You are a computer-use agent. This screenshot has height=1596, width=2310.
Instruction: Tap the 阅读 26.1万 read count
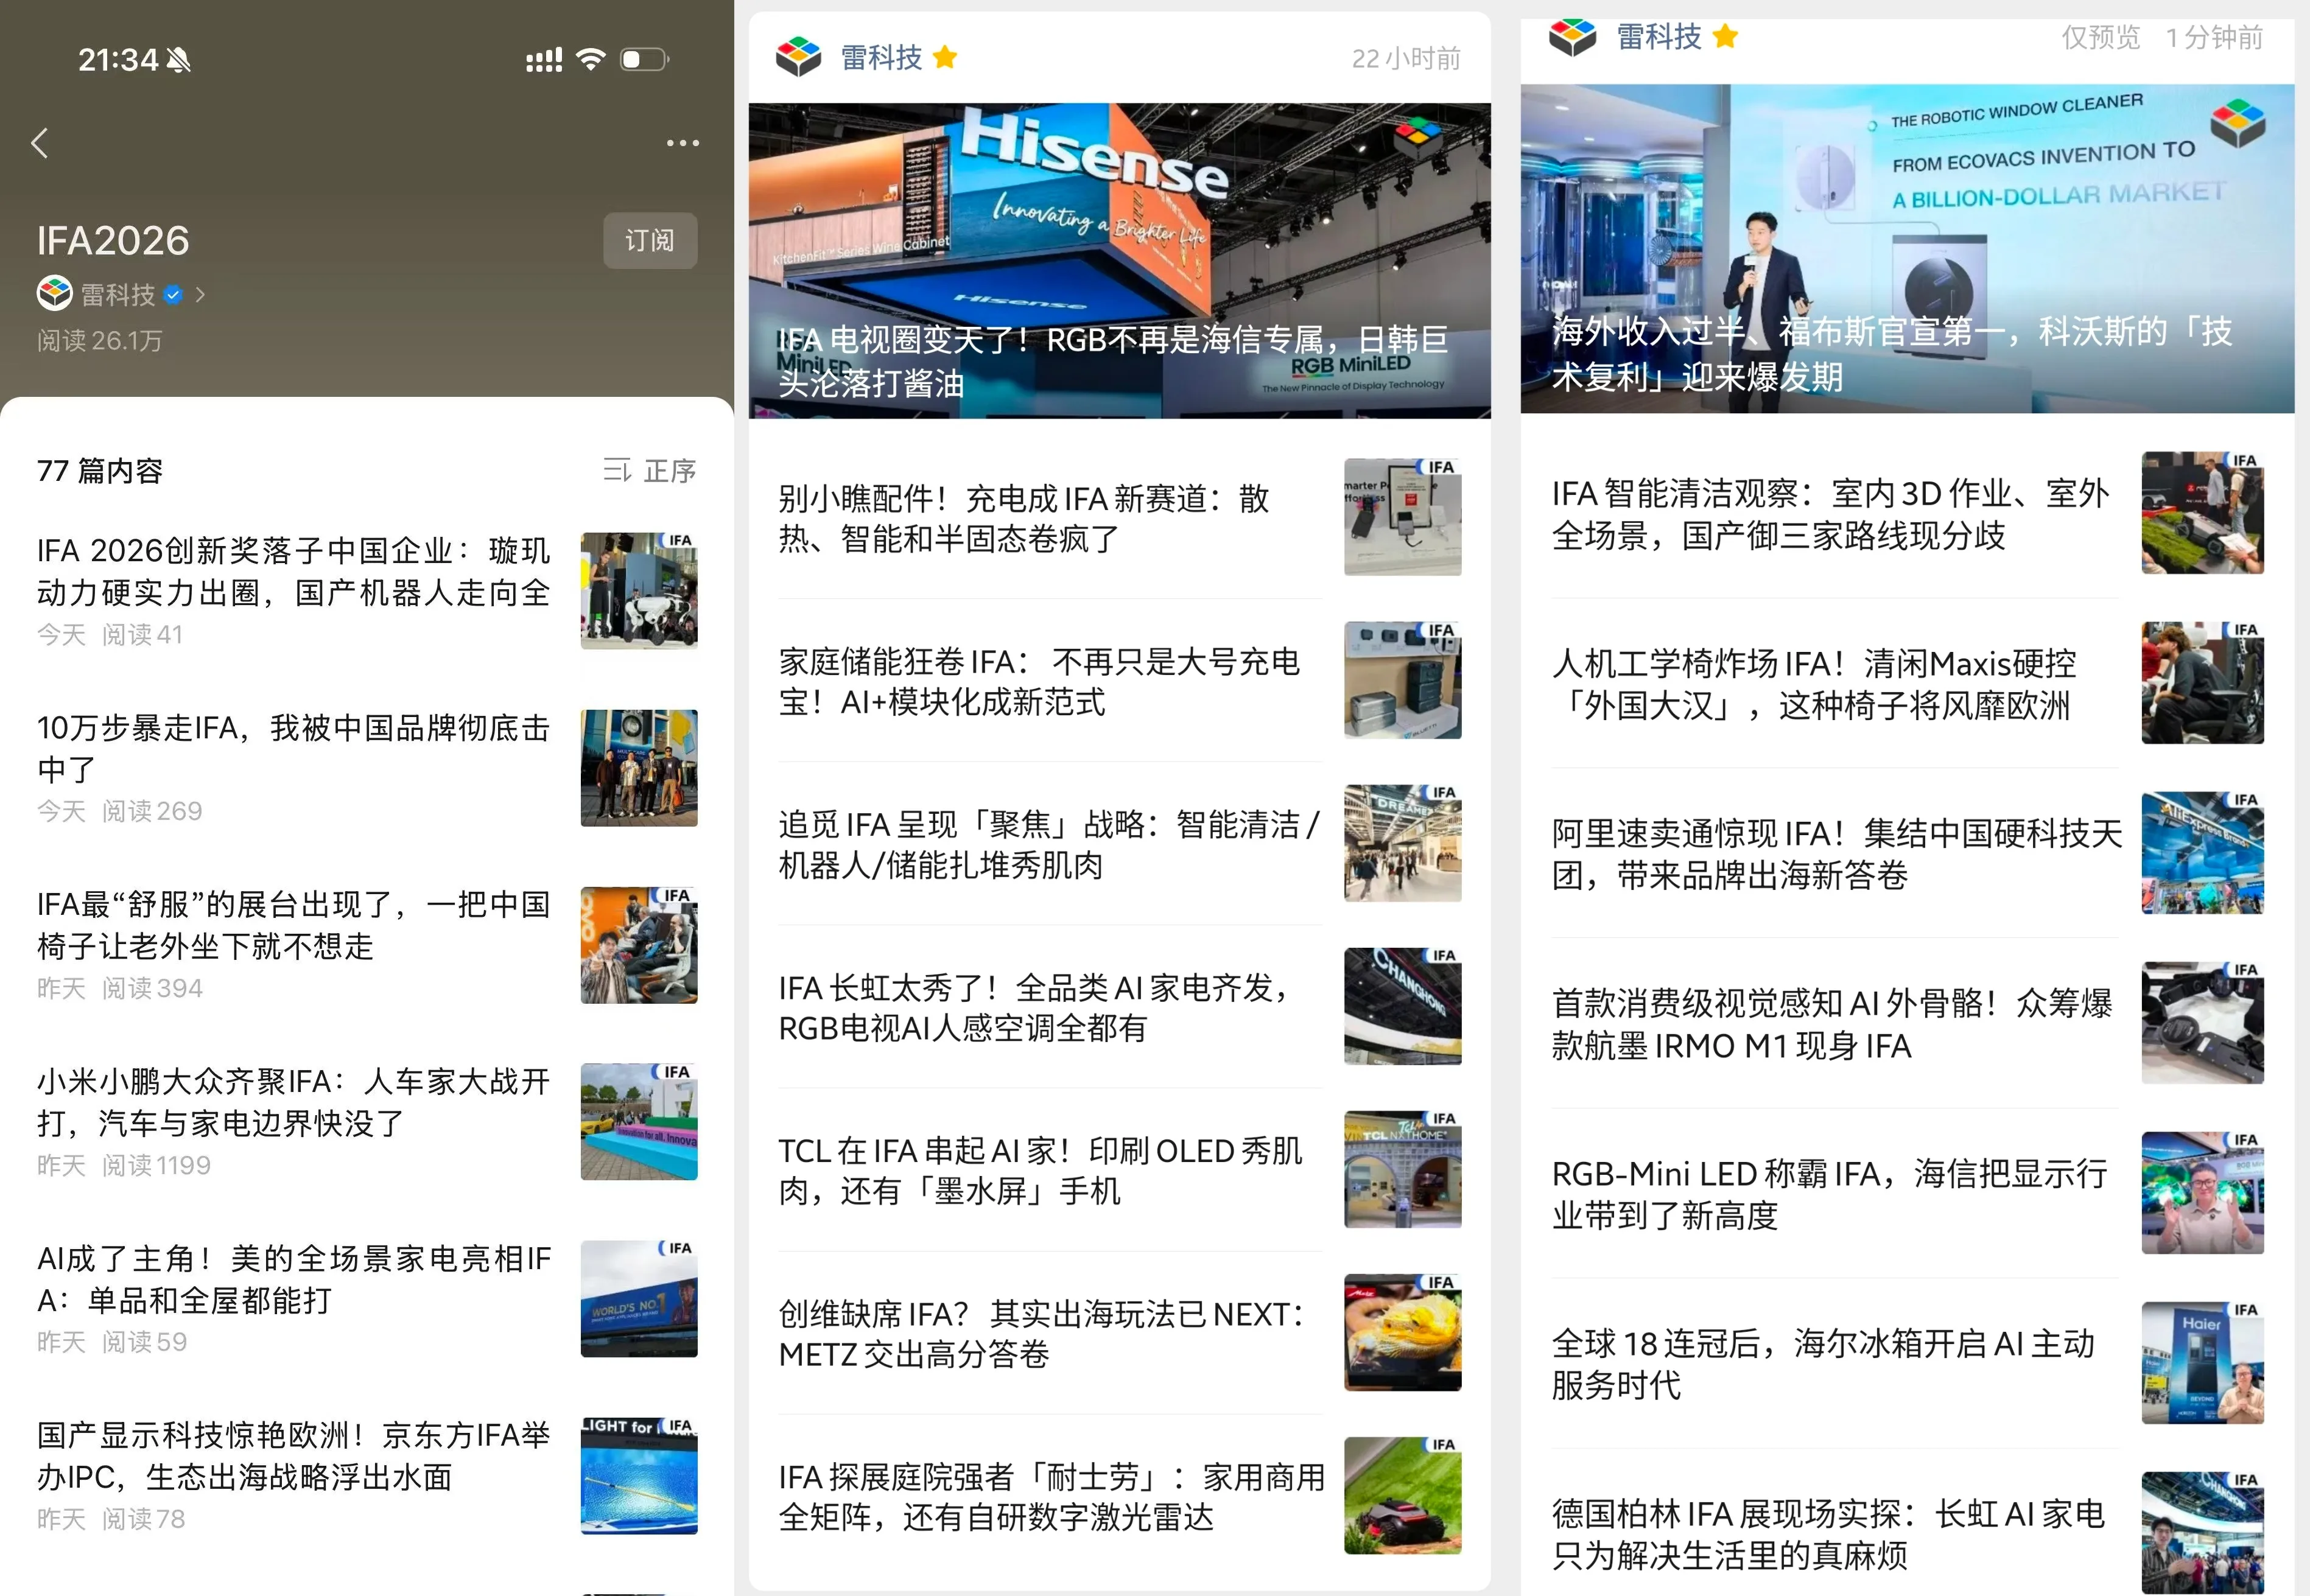(x=99, y=341)
